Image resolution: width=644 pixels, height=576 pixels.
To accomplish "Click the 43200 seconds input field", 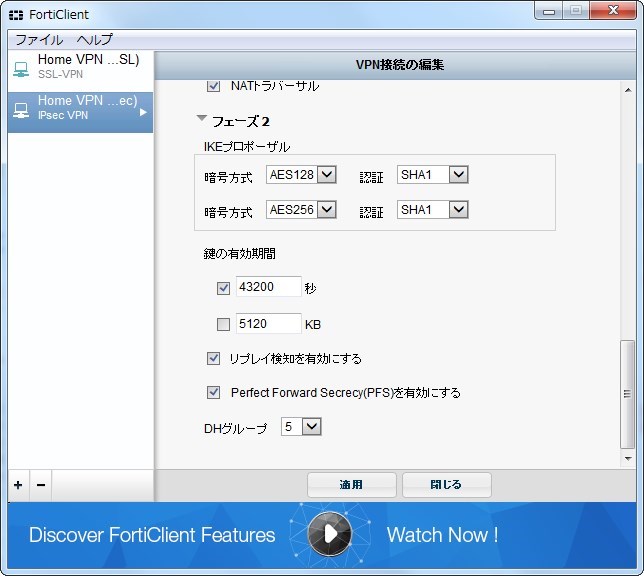I will [269, 287].
